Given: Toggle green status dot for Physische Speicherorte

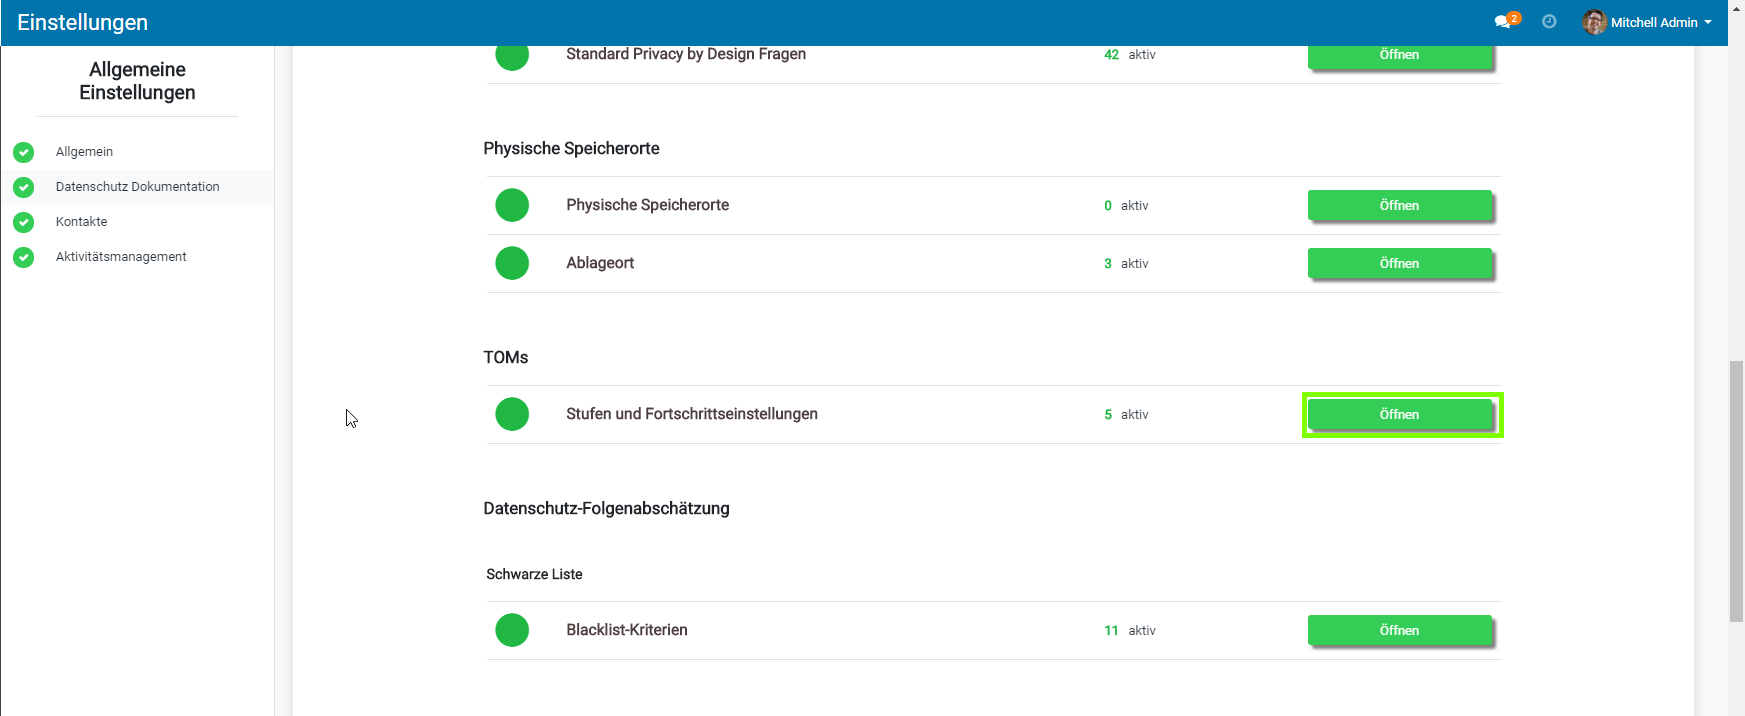Looking at the screenshot, I should [x=512, y=205].
